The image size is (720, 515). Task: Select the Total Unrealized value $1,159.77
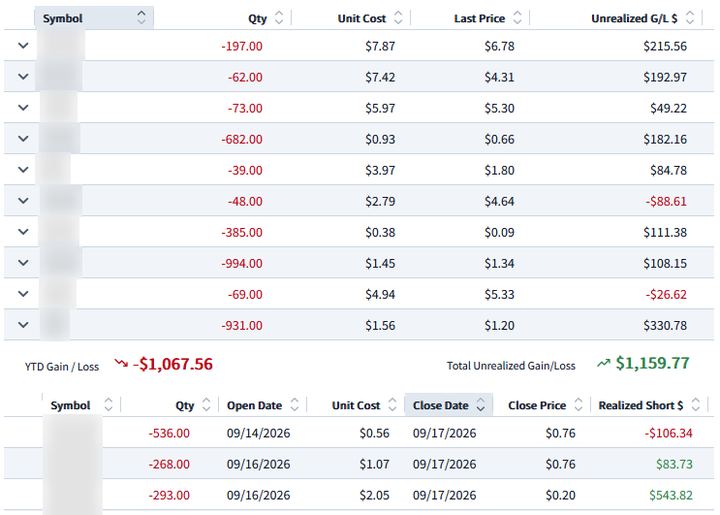[x=652, y=363]
